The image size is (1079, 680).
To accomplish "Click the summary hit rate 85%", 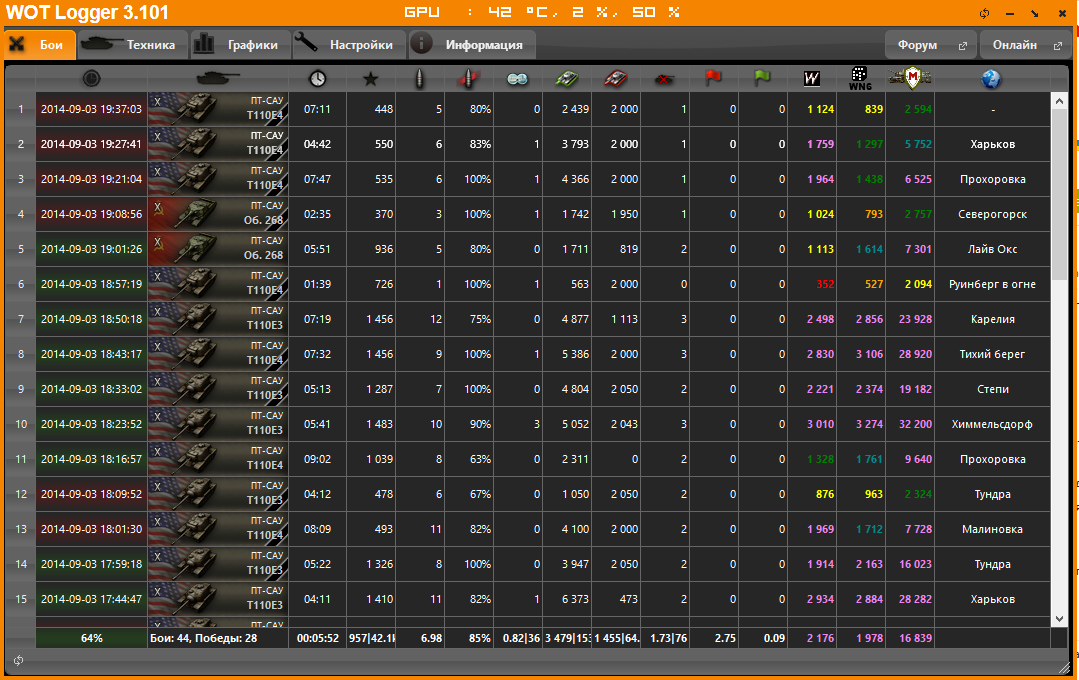I will (x=480, y=638).
